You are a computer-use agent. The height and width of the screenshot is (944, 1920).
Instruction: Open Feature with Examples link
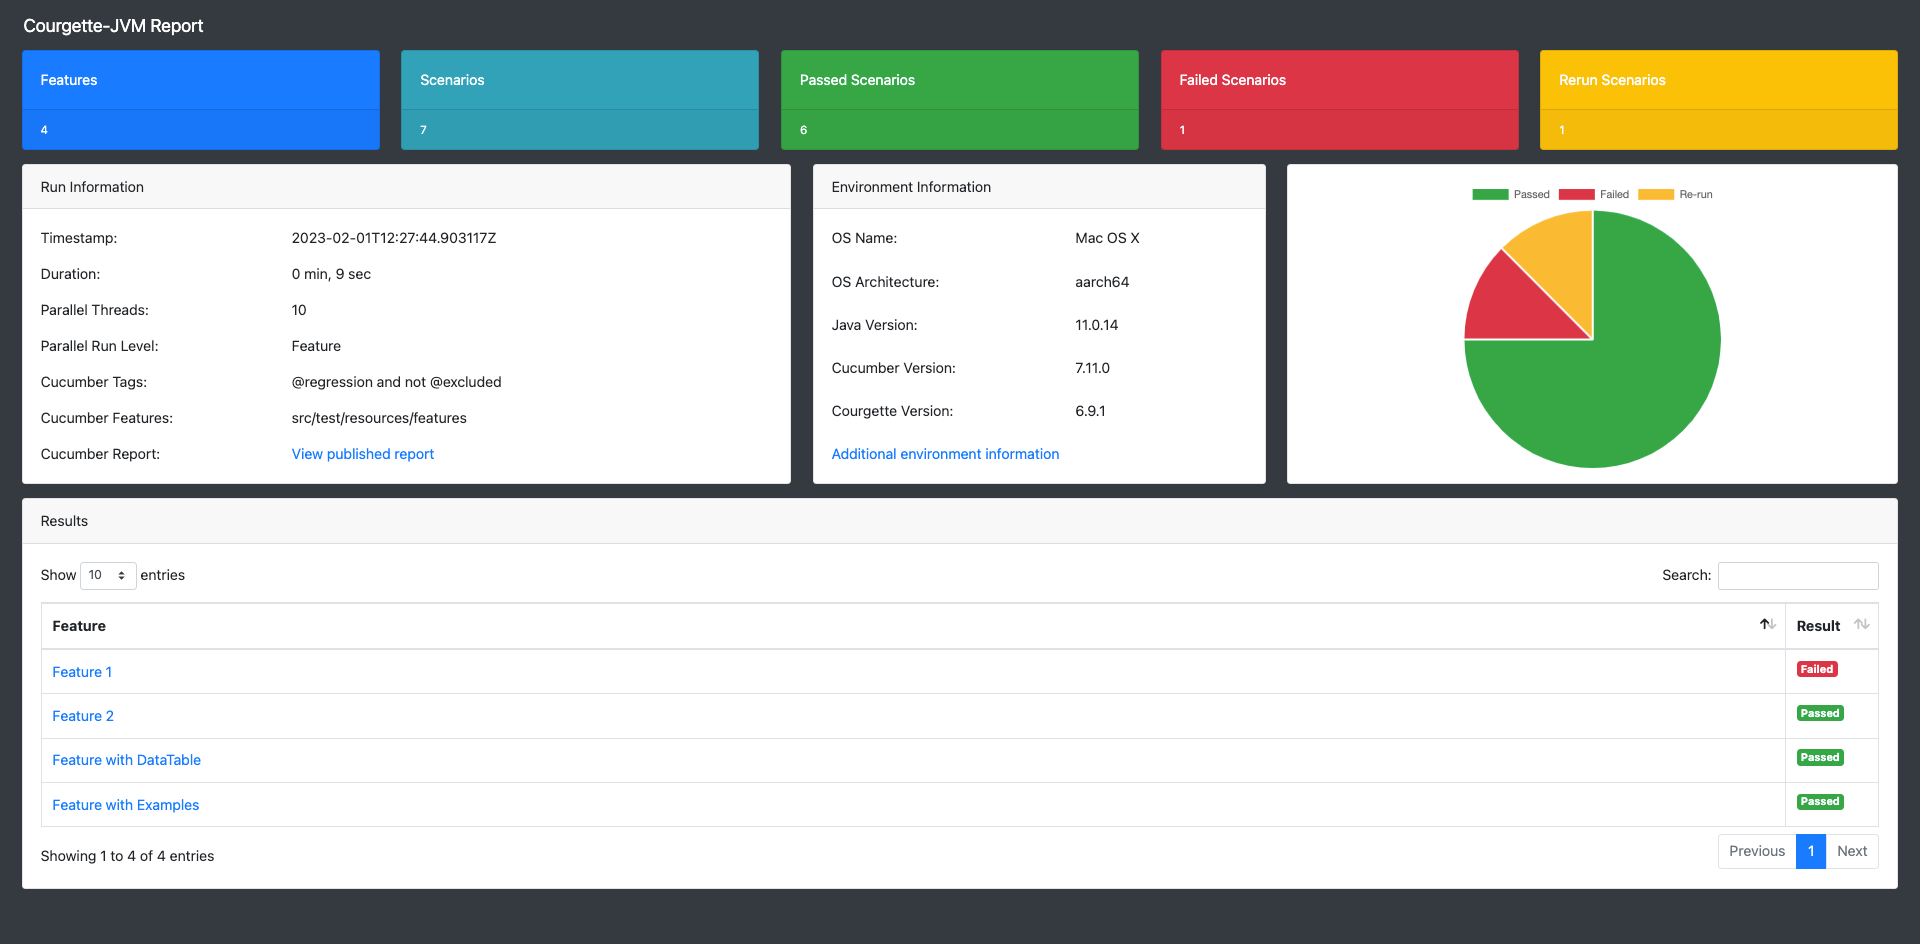(x=126, y=805)
